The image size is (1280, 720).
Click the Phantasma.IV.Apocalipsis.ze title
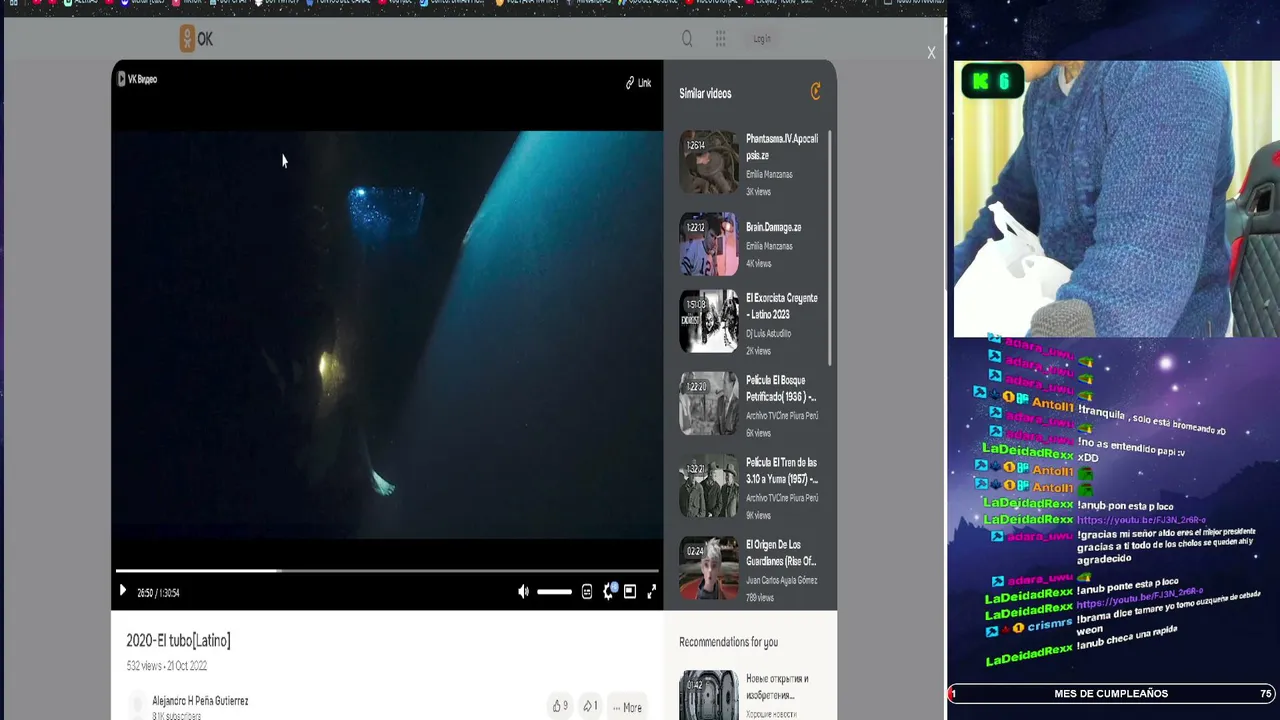click(x=782, y=147)
